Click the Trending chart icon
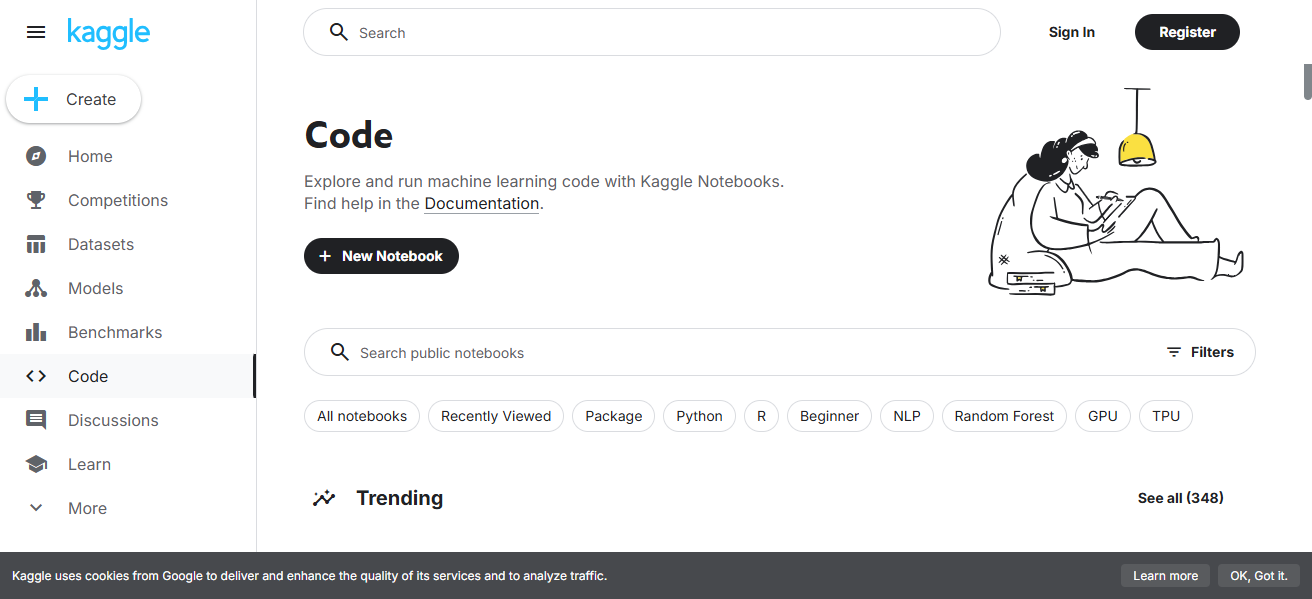Screen dimensions: 1312x599 324,498
